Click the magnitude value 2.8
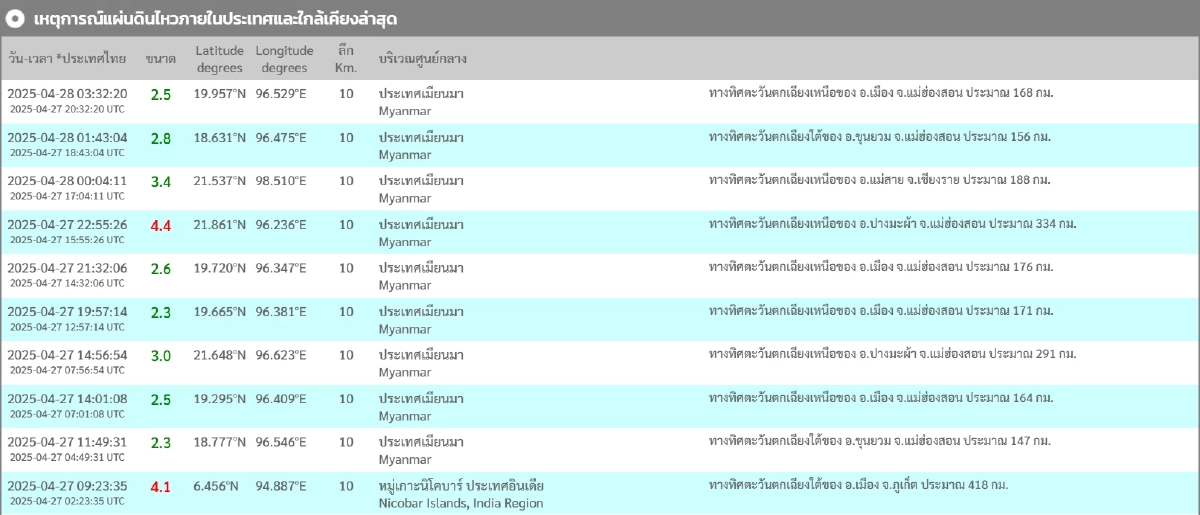1200x515 pixels. (x=161, y=139)
